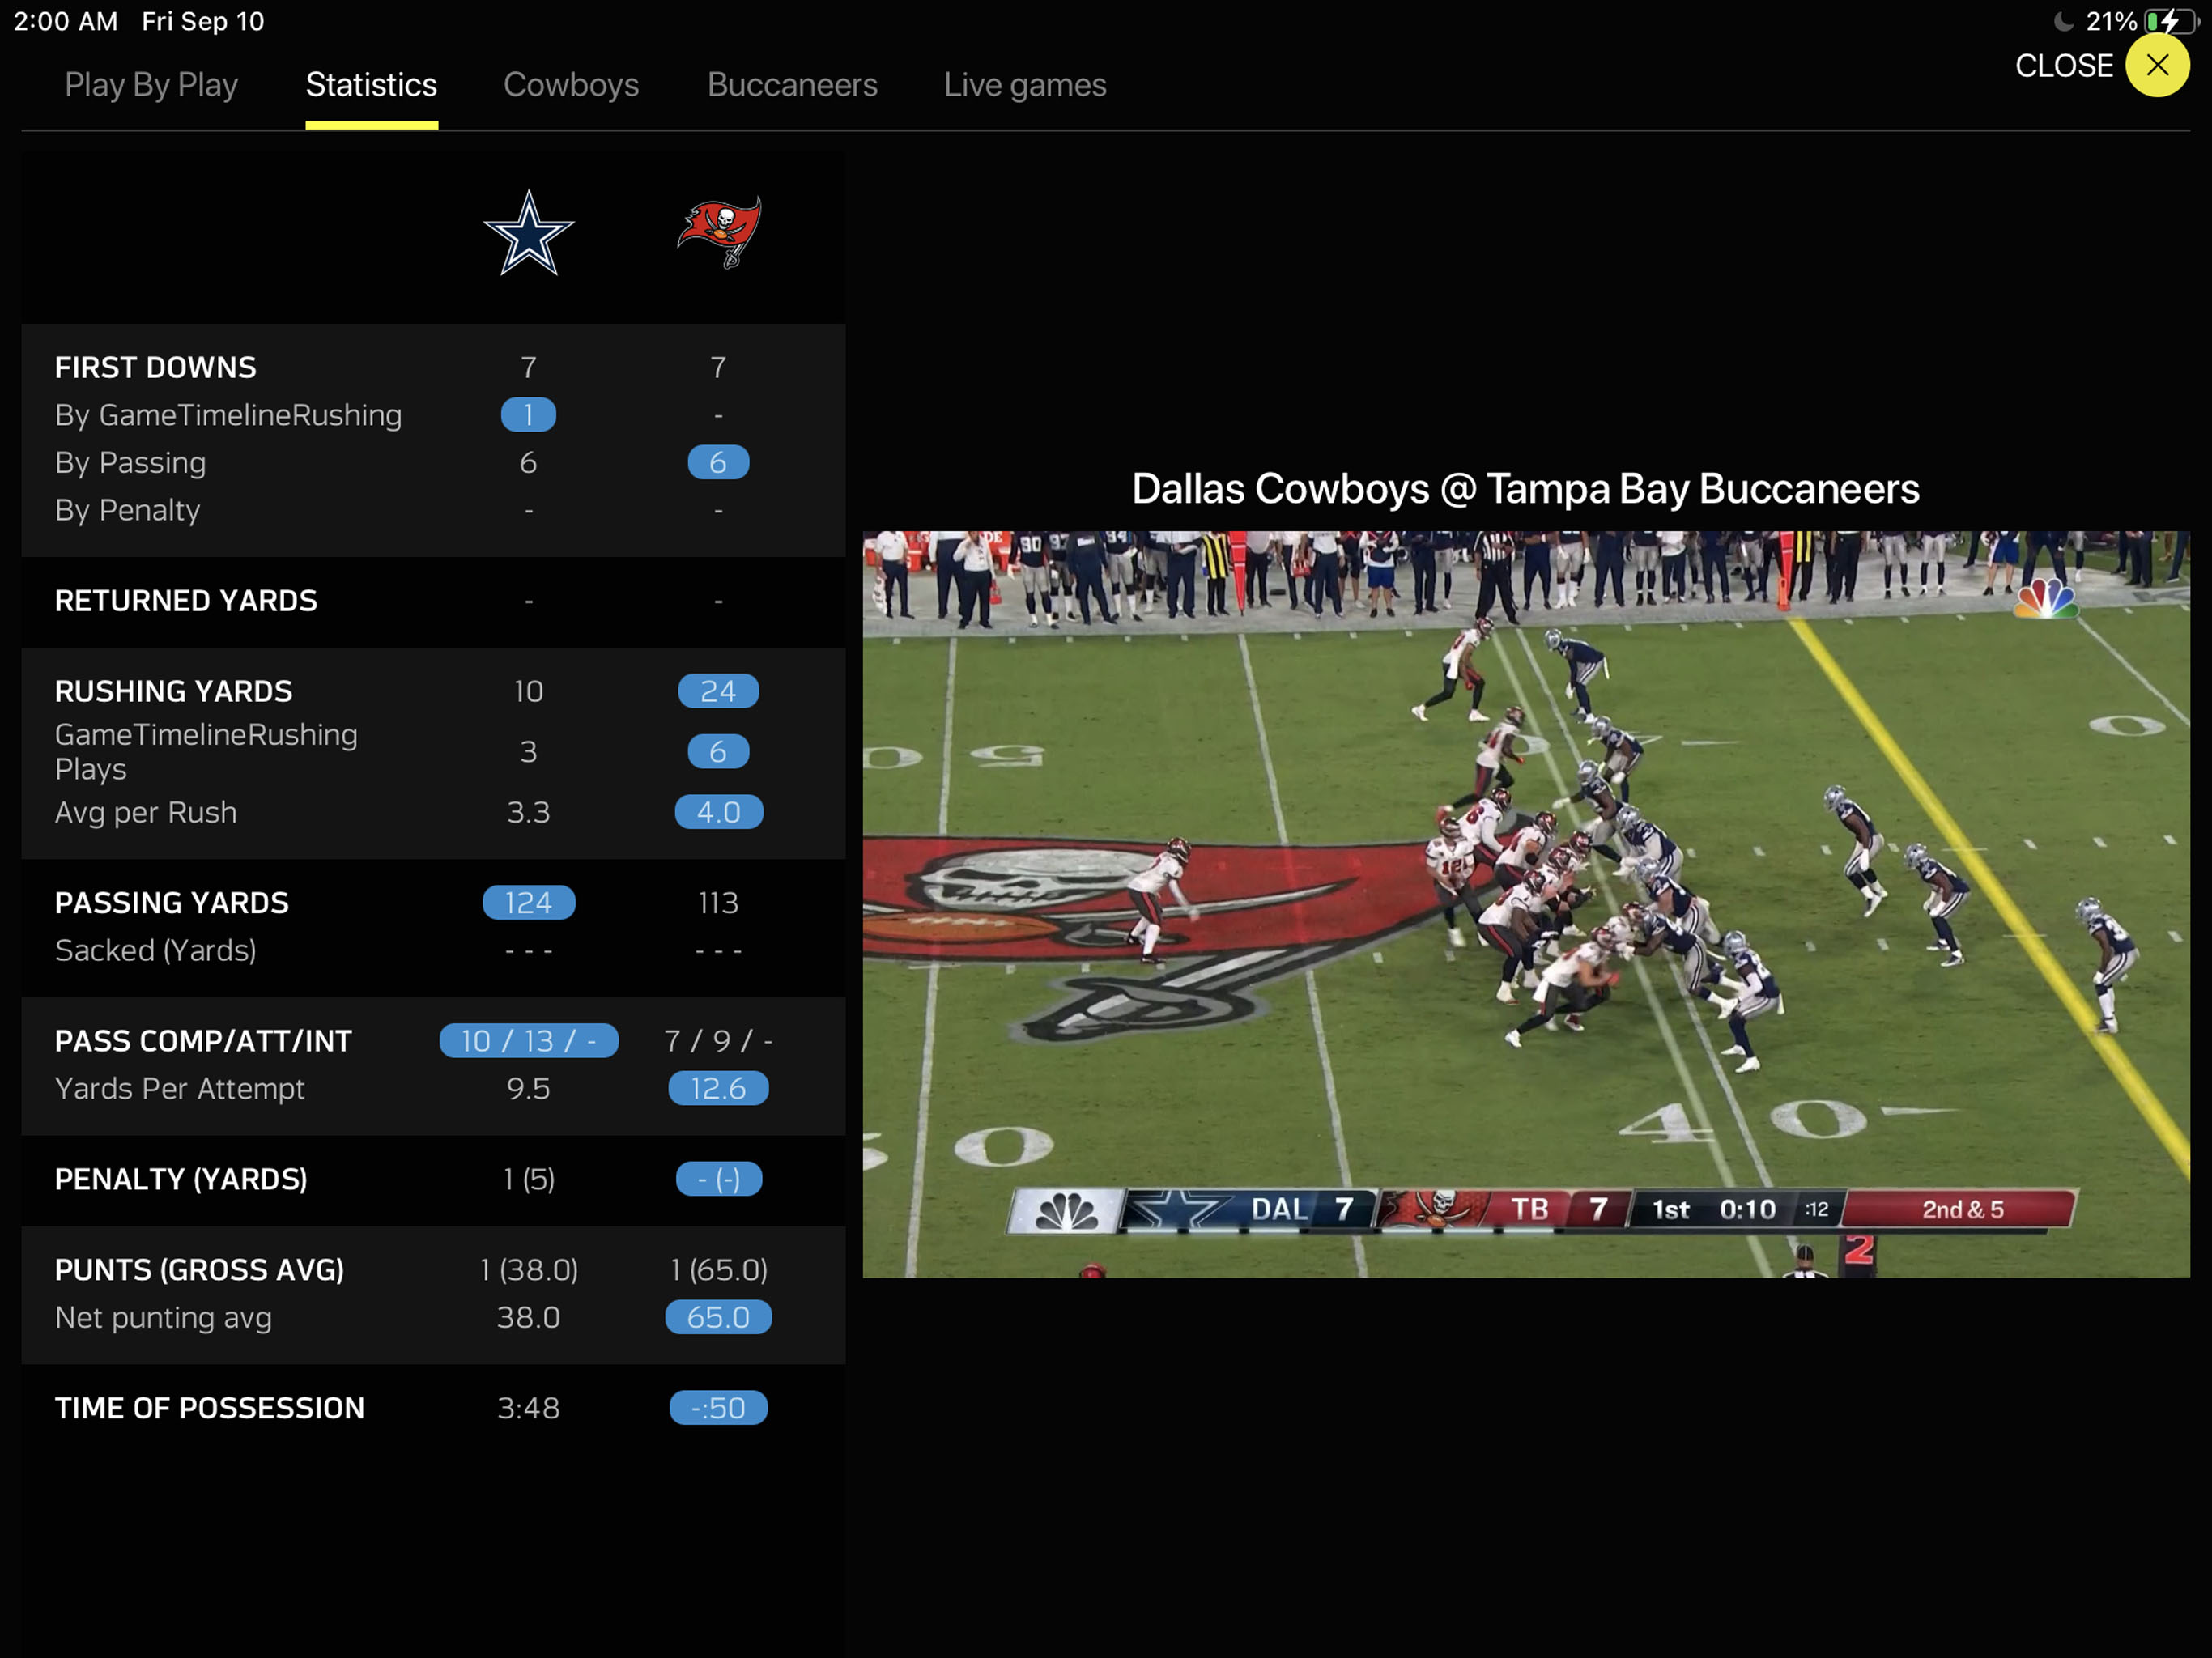The height and width of the screenshot is (1658, 2212).
Task: Select the GameTimelineRushing Plays label
Action: (206, 751)
